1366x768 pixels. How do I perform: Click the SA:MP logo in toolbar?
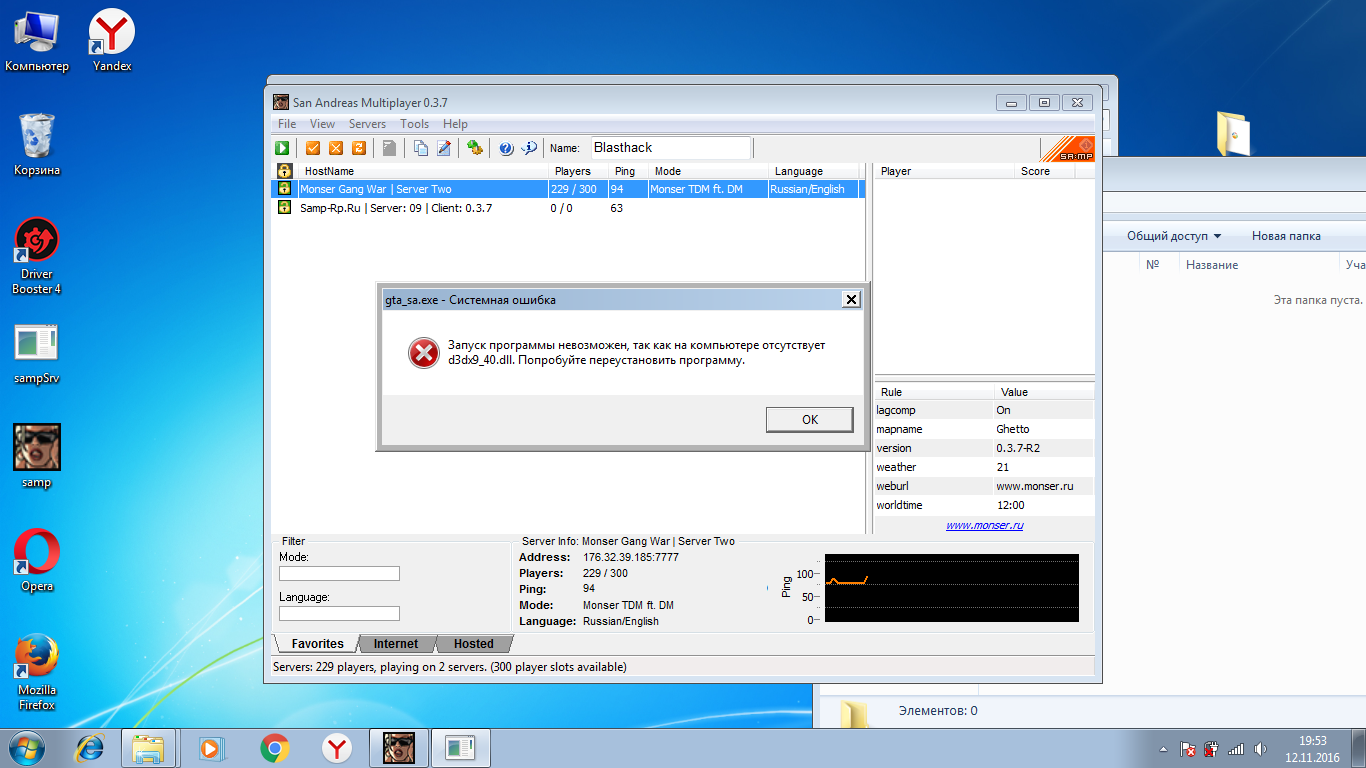click(1067, 149)
